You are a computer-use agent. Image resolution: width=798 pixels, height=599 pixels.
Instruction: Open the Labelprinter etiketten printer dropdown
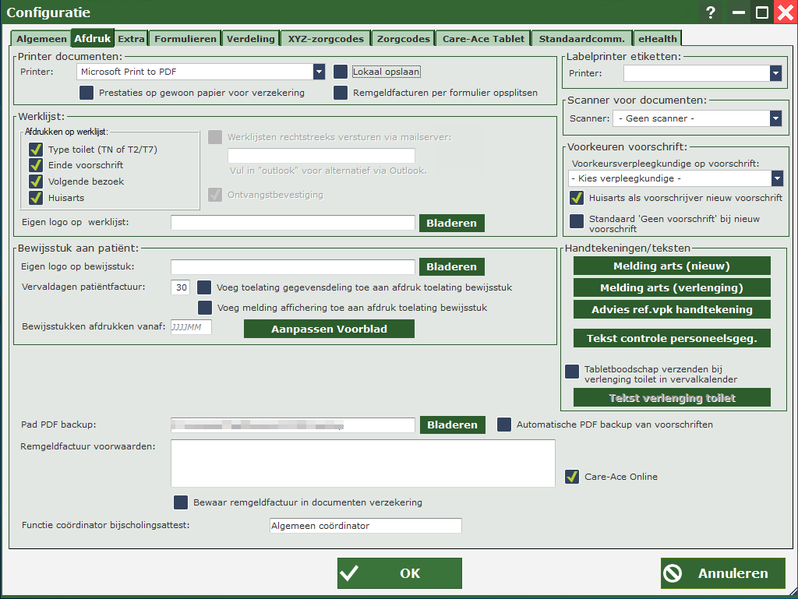click(x=775, y=73)
